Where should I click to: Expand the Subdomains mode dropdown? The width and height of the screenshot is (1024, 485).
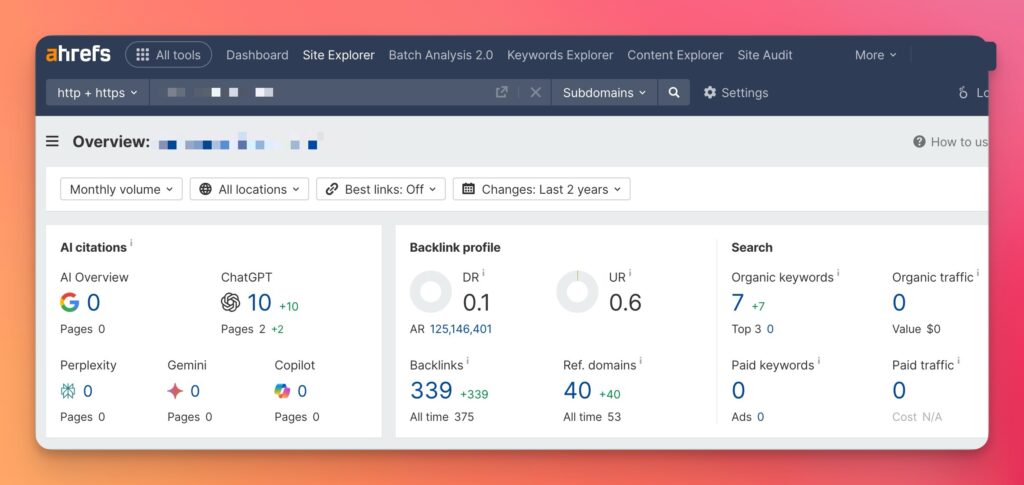point(604,92)
